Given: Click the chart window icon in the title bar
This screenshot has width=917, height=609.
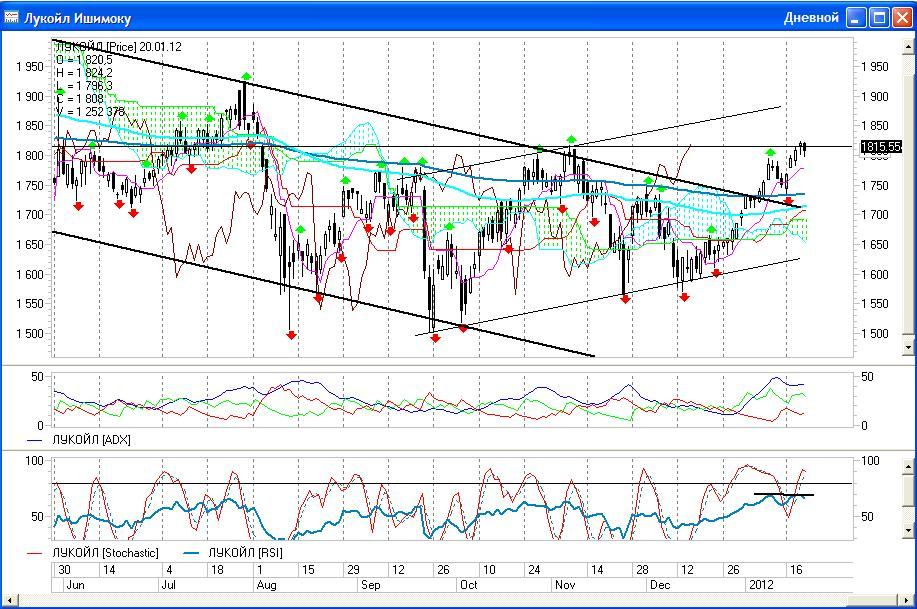Looking at the screenshot, I should coord(11,18).
